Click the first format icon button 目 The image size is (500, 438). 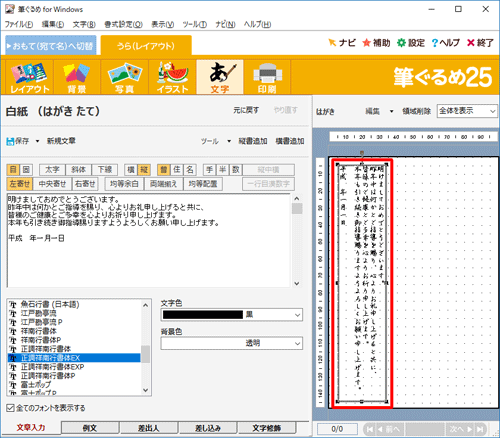pos(13,170)
